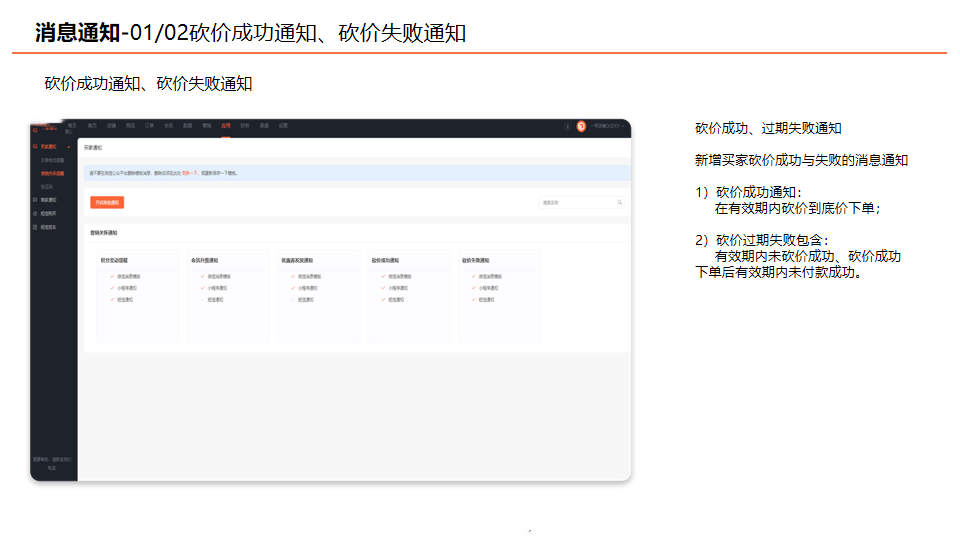Toggle 短信通知 check under 砍价失败通知
Screen dimensions: 960x540
[x=474, y=299]
